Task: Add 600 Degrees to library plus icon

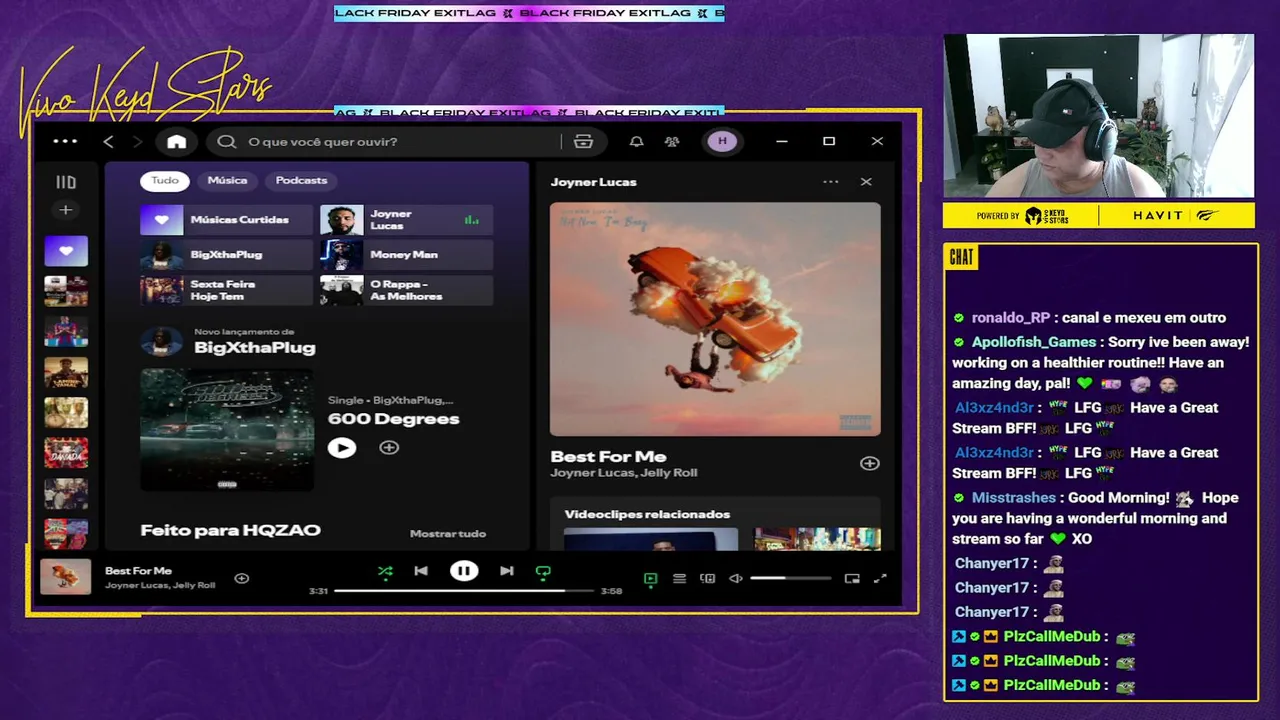Action: [389, 448]
